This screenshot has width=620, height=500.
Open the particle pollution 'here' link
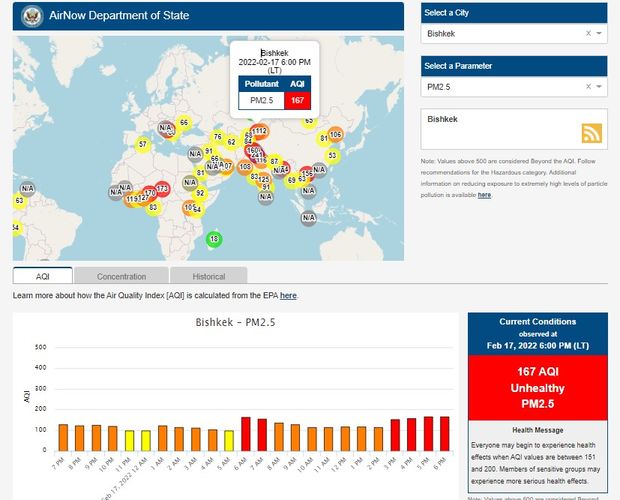click(484, 195)
